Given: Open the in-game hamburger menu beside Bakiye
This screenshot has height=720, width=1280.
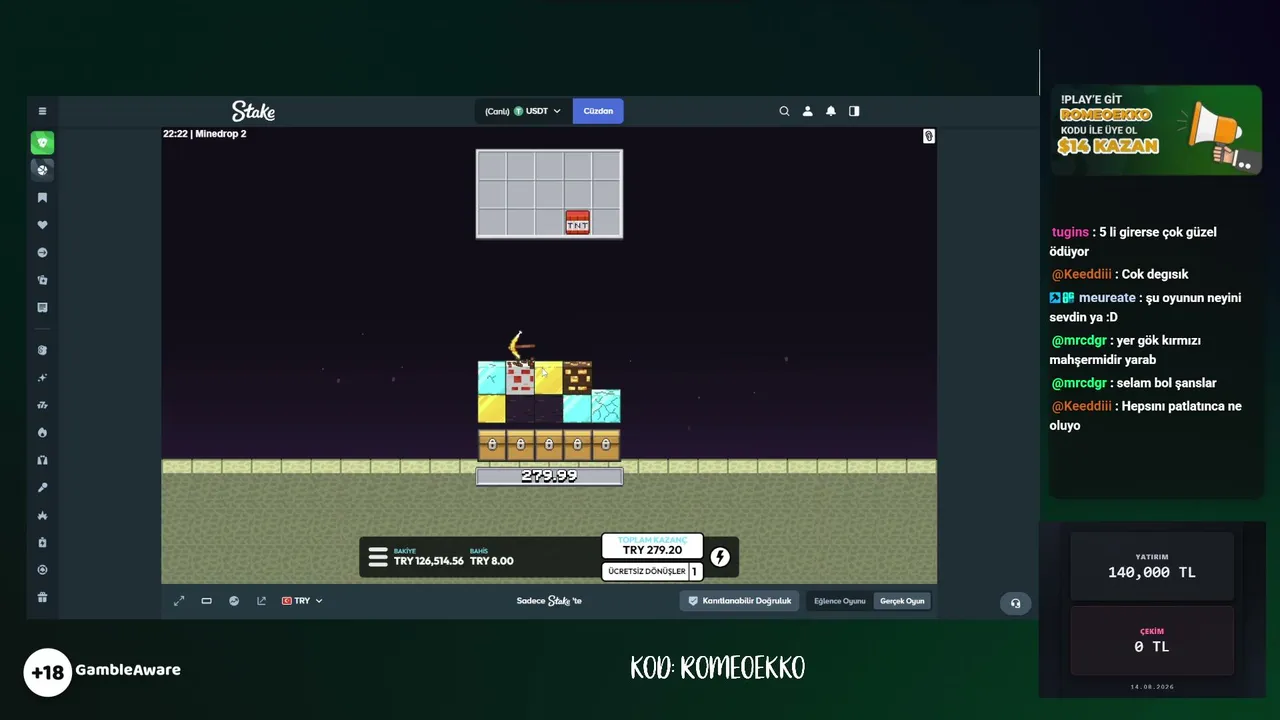Looking at the screenshot, I should point(378,557).
